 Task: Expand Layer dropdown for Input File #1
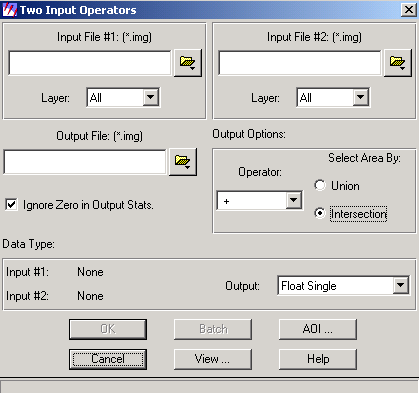[151, 97]
